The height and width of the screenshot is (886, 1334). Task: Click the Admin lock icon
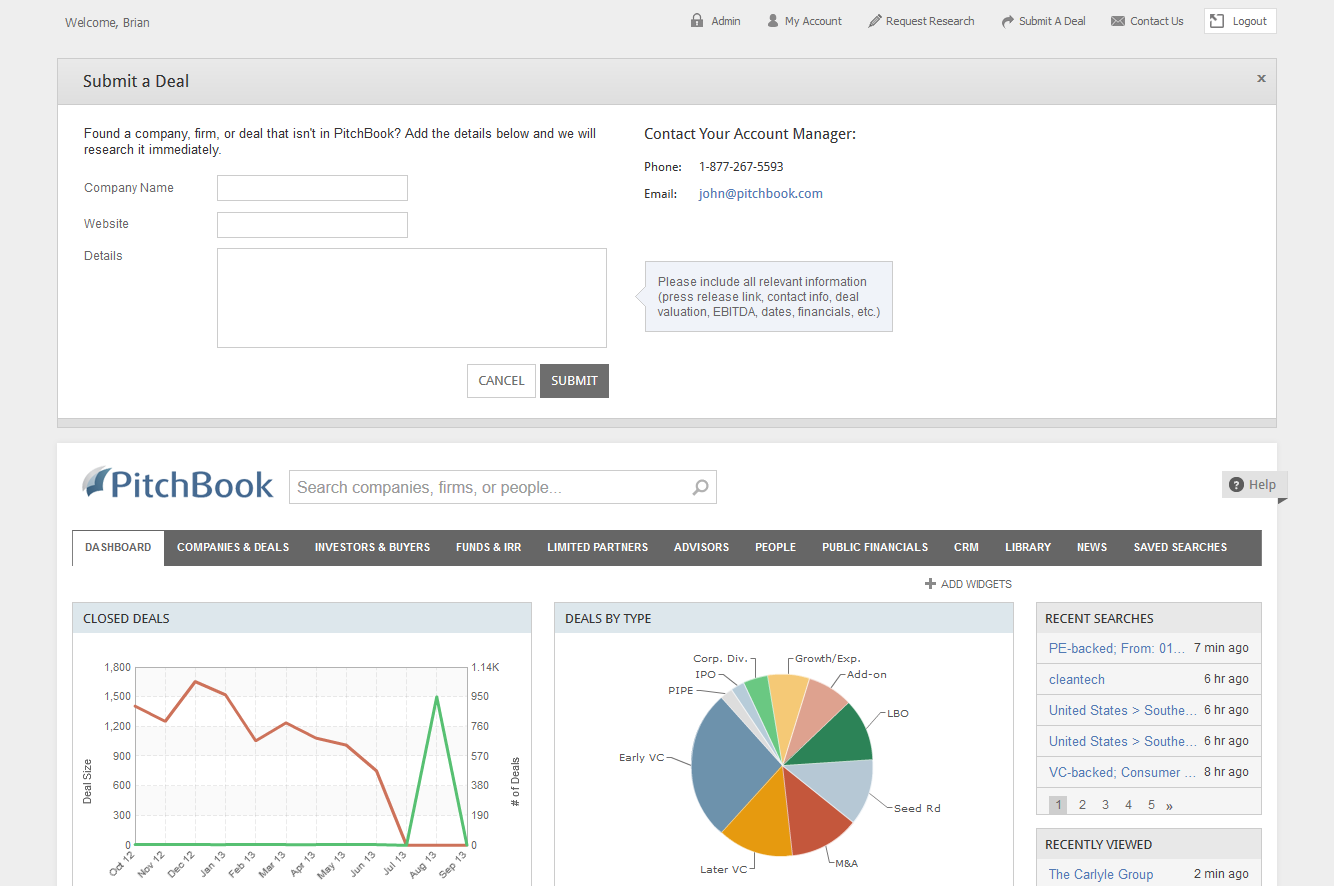[x=697, y=21]
